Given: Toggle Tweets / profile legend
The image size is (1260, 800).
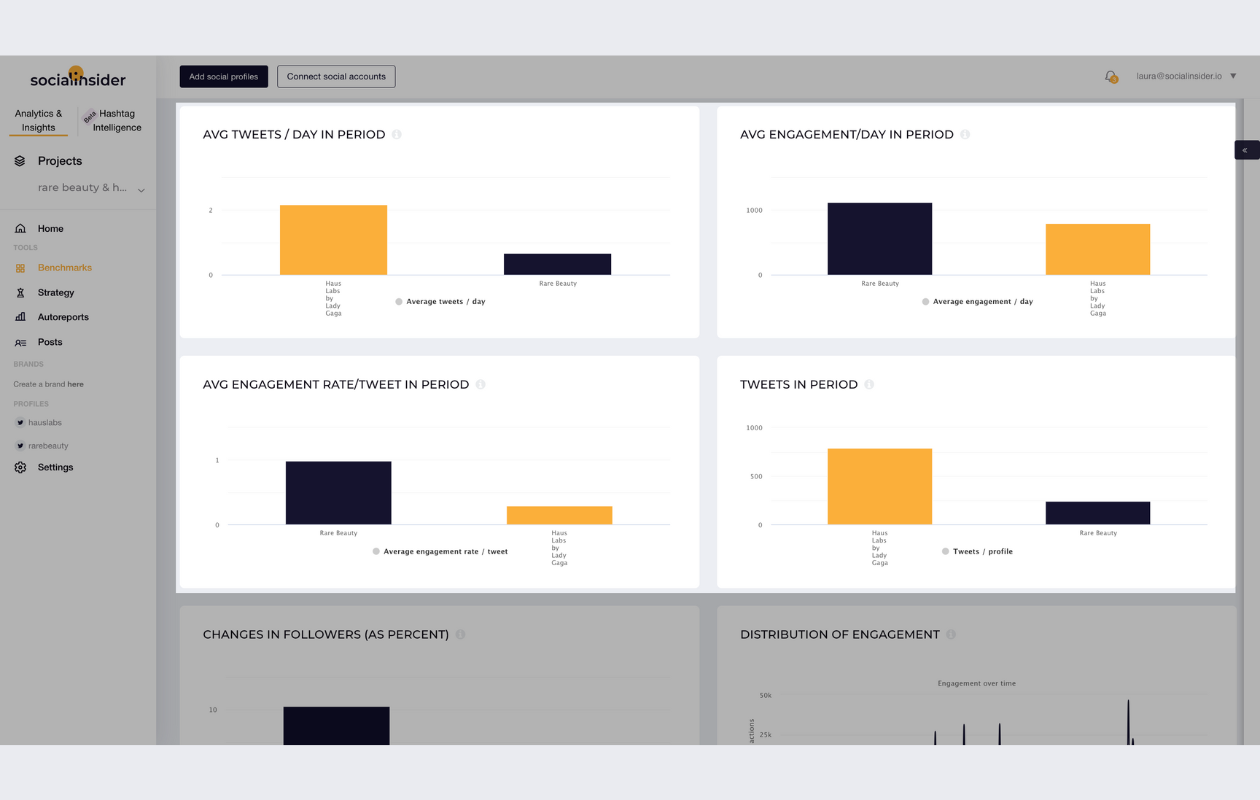Looking at the screenshot, I should 977,551.
